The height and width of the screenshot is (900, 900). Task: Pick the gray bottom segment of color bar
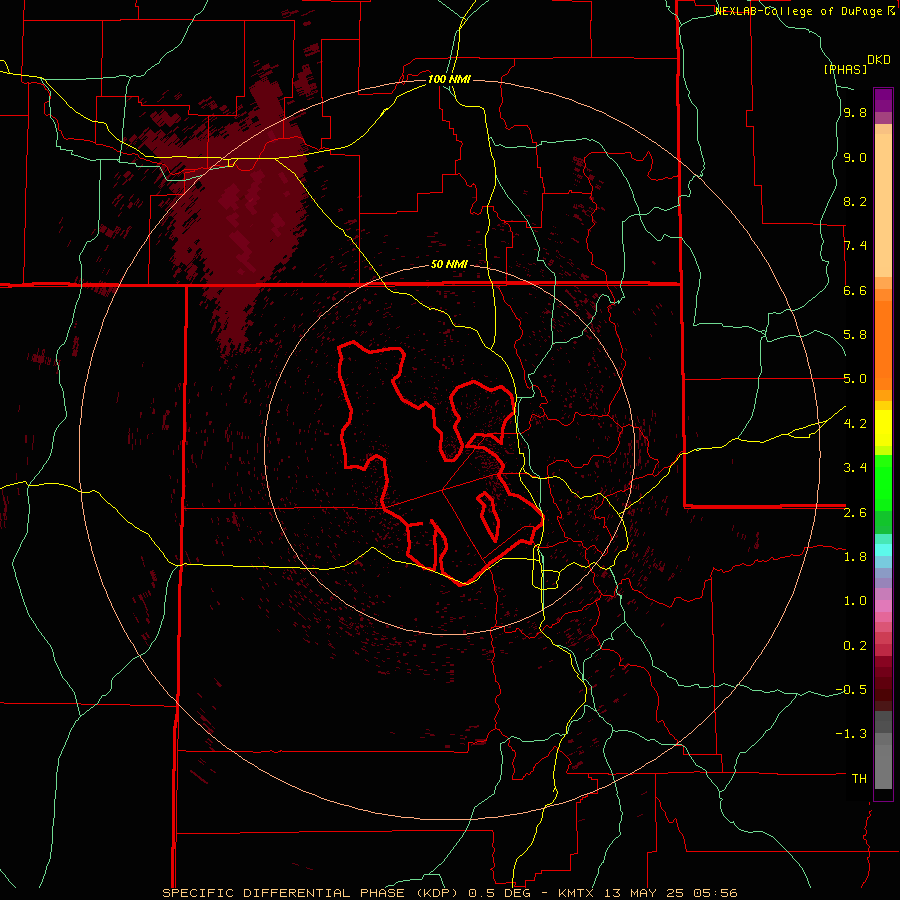point(883,769)
